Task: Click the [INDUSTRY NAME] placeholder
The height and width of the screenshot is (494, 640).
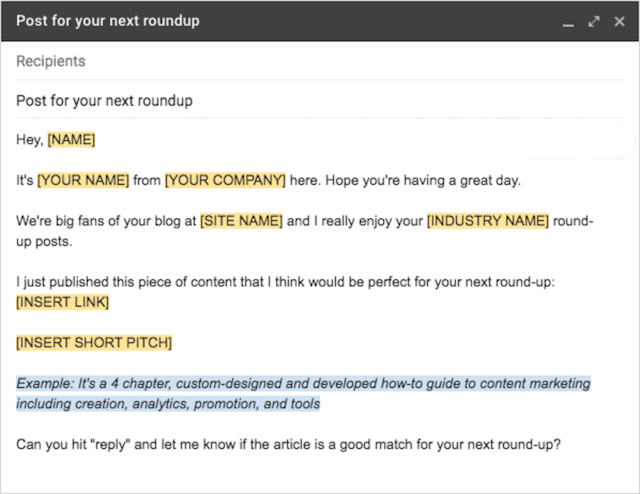Action: click(x=488, y=220)
